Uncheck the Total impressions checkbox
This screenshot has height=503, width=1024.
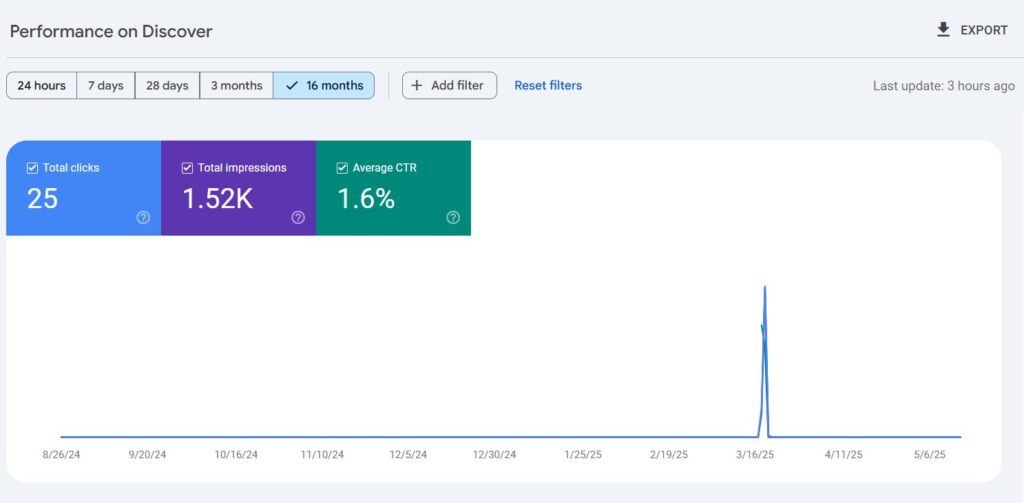(x=187, y=168)
